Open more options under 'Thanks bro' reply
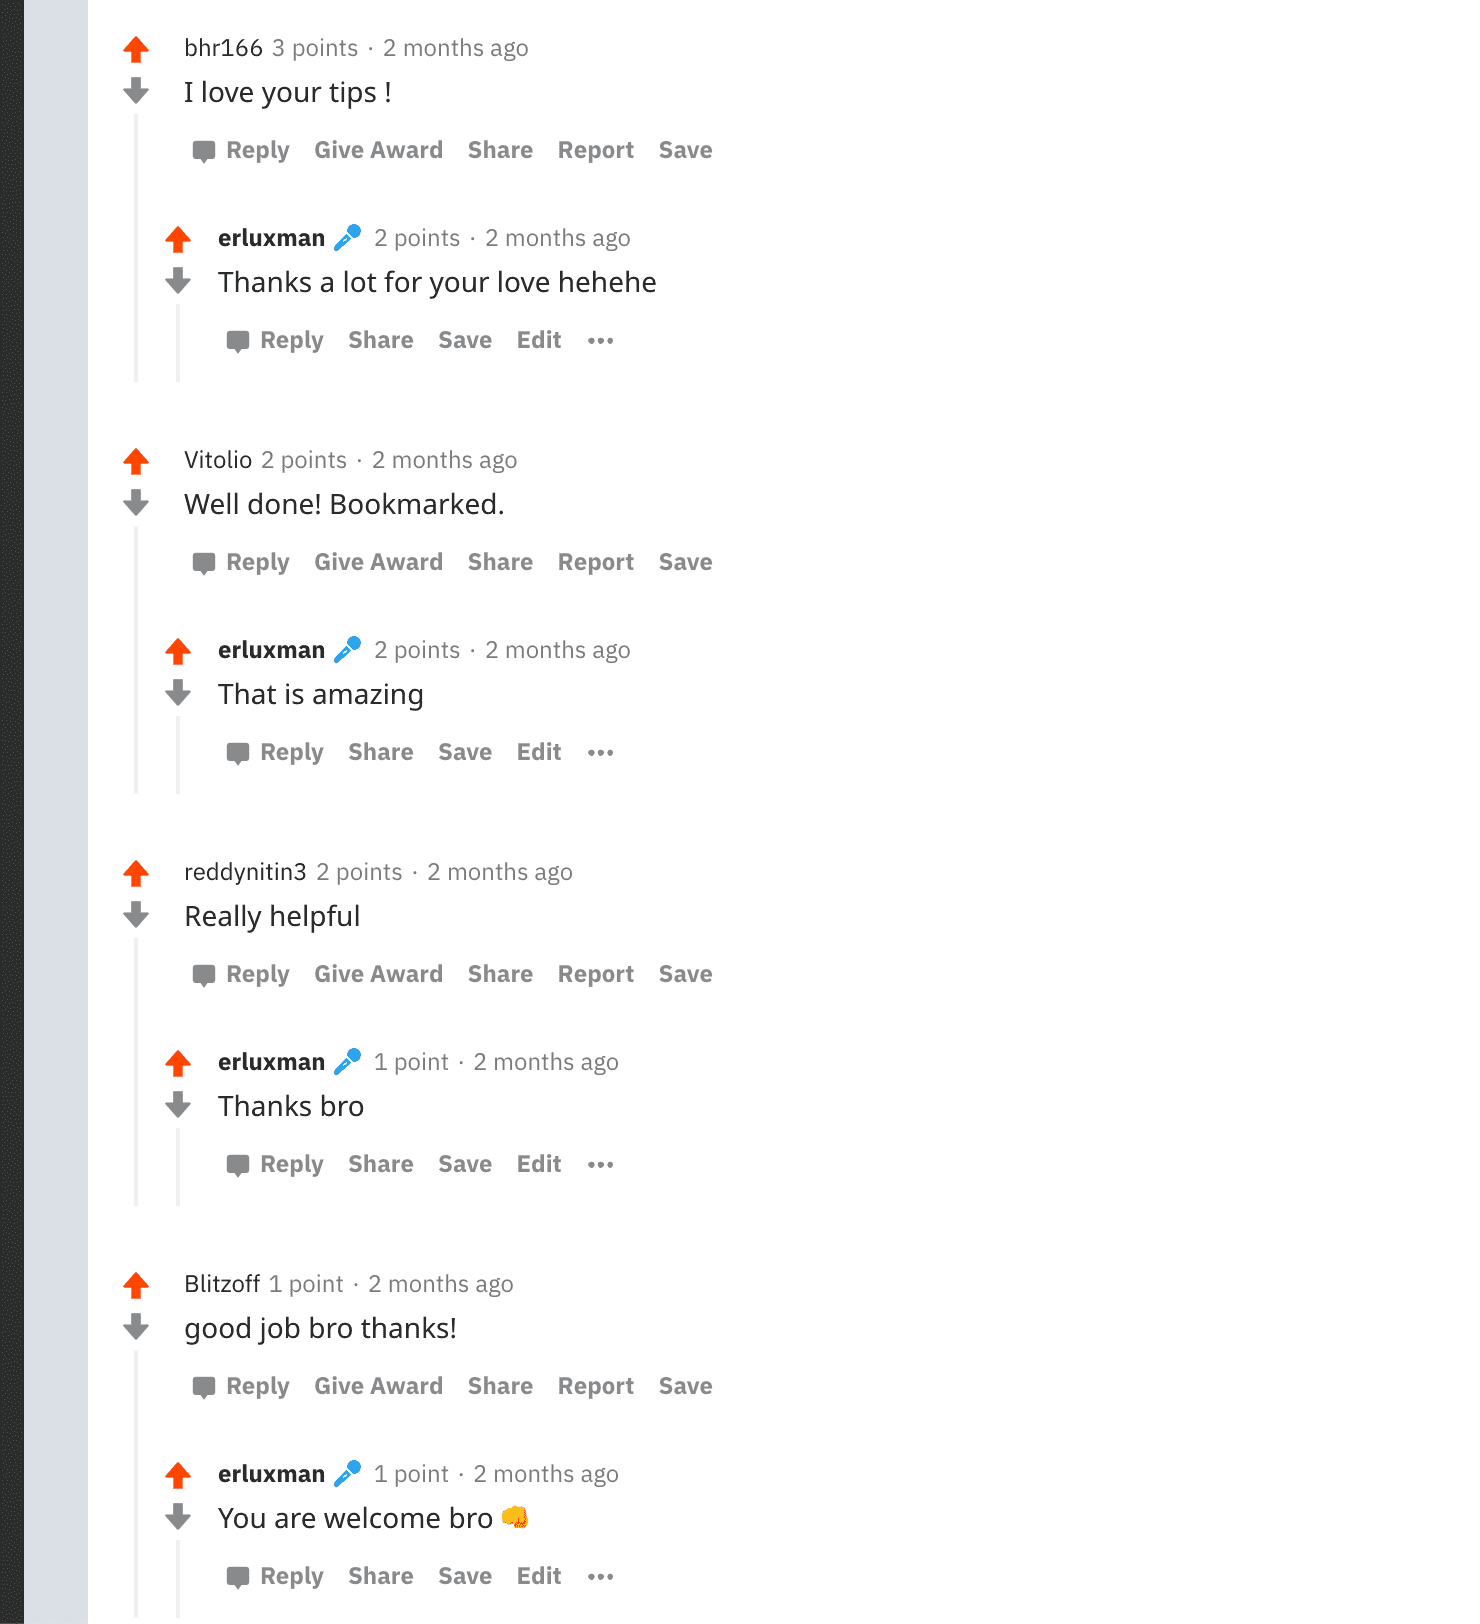1480x1624 pixels. coord(600,1165)
